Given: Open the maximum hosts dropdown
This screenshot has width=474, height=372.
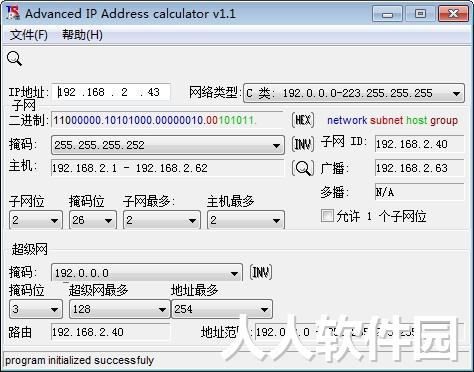Looking at the screenshot, I should tap(246, 220).
